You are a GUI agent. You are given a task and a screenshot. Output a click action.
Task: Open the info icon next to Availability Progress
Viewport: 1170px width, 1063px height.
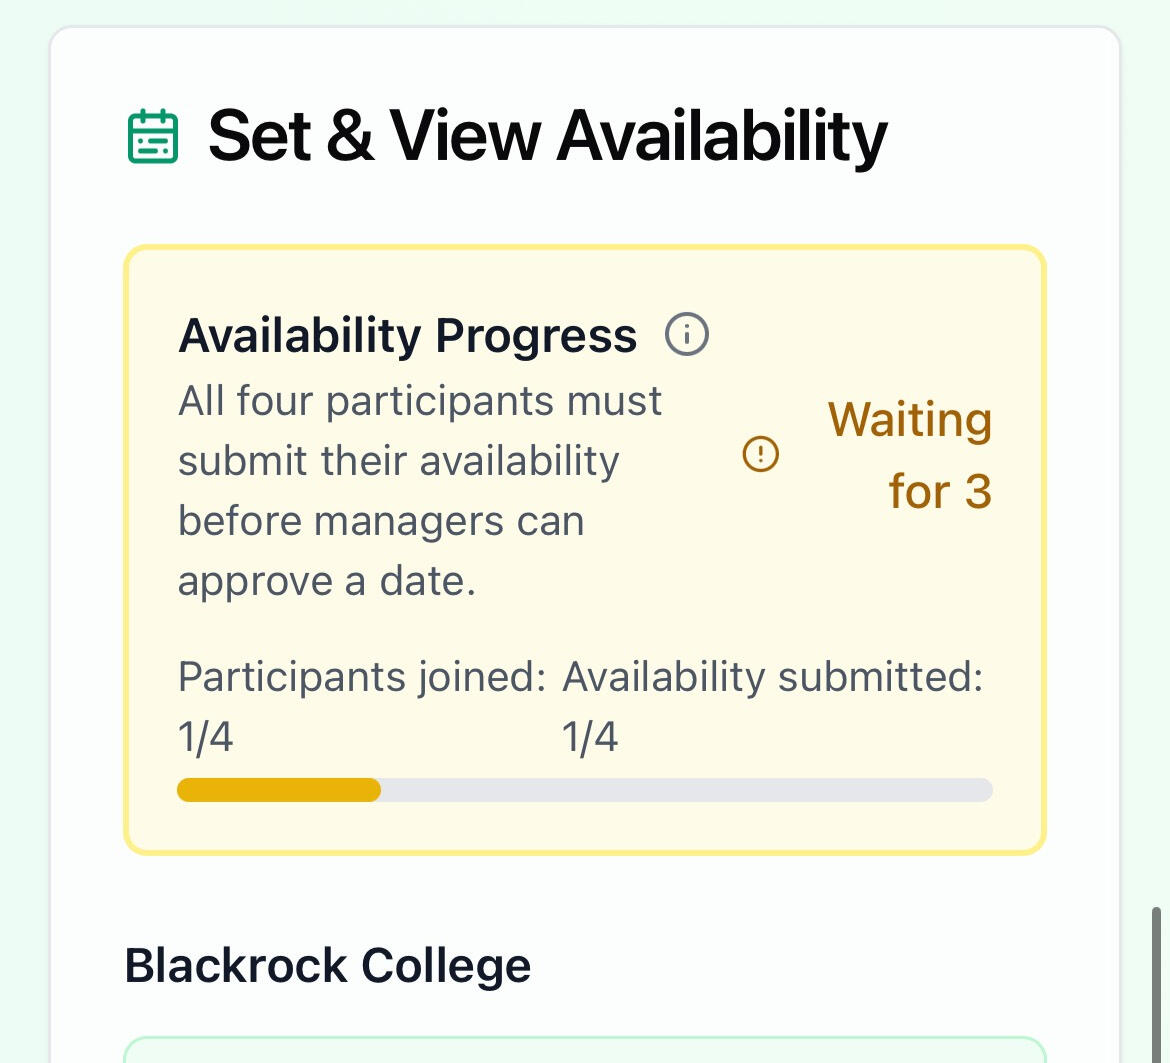[687, 335]
